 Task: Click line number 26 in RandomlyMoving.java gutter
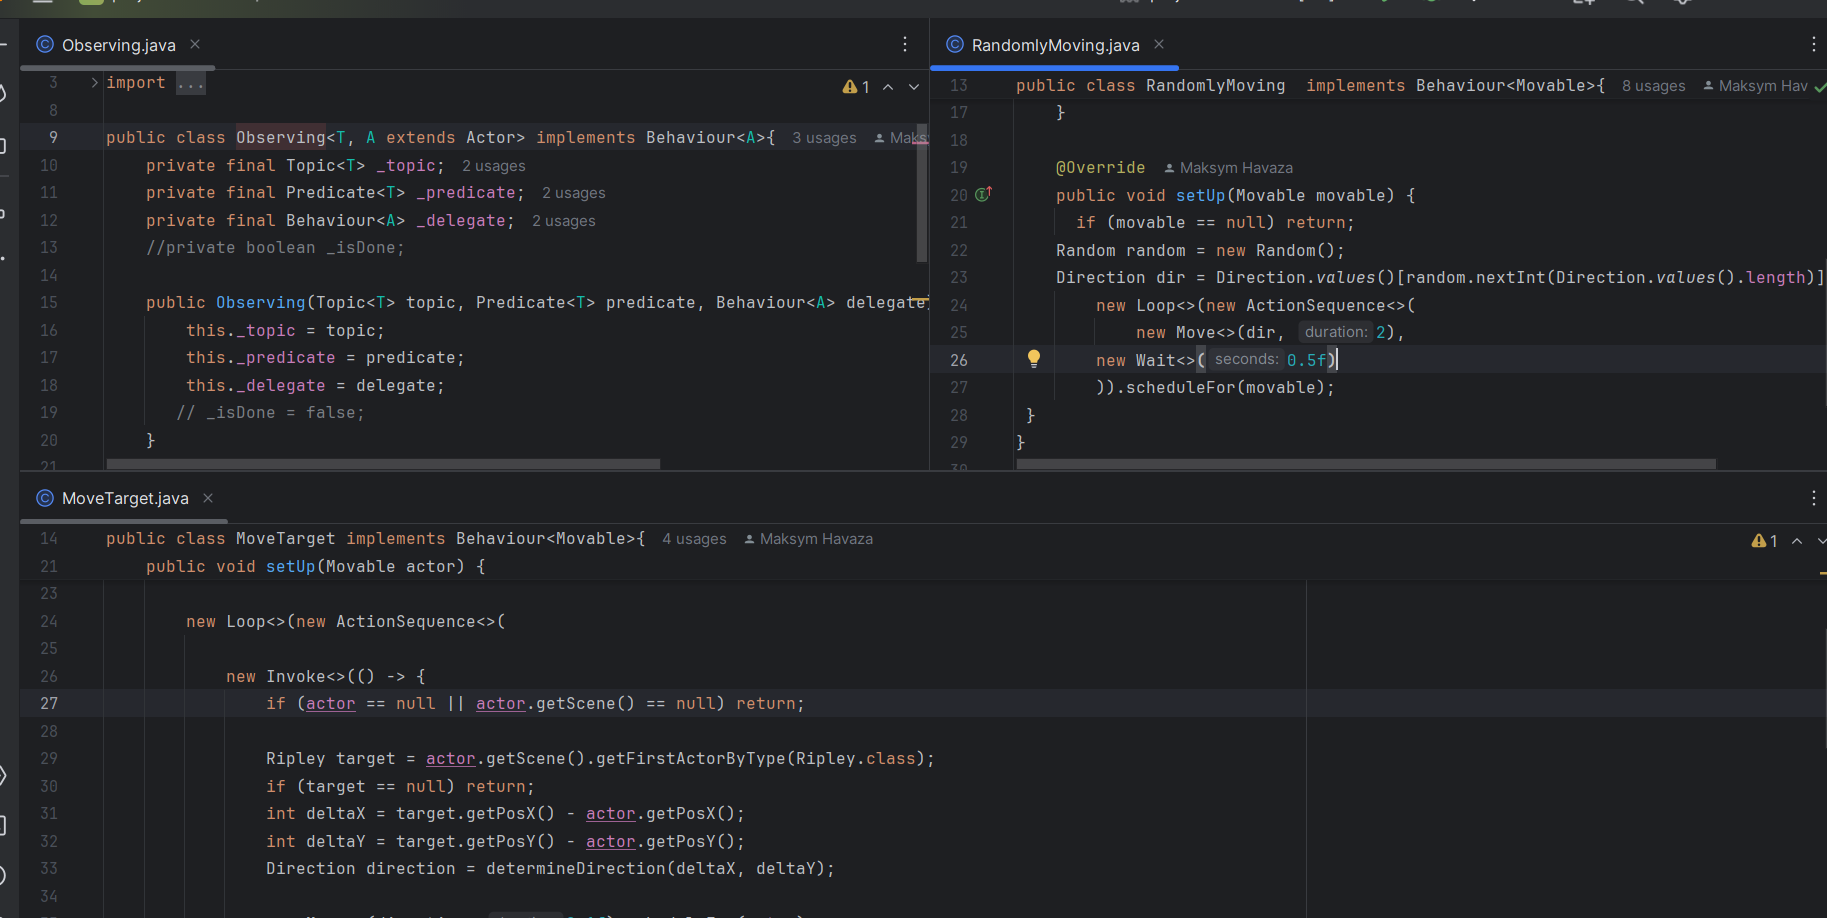959,360
